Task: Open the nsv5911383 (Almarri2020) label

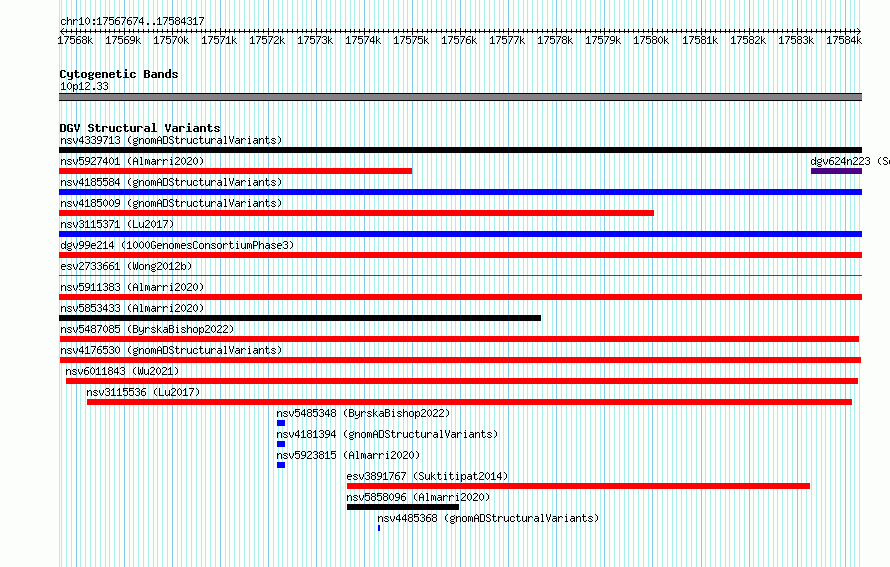Action: coord(132,287)
